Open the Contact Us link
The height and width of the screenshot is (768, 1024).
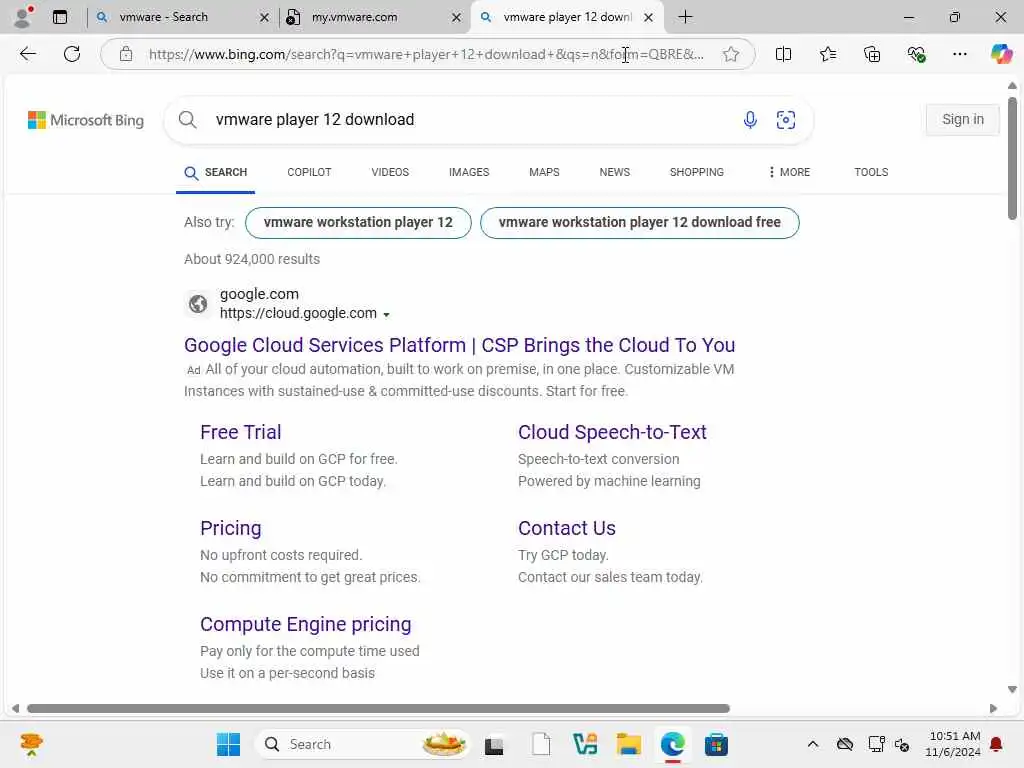click(x=566, y=528)
